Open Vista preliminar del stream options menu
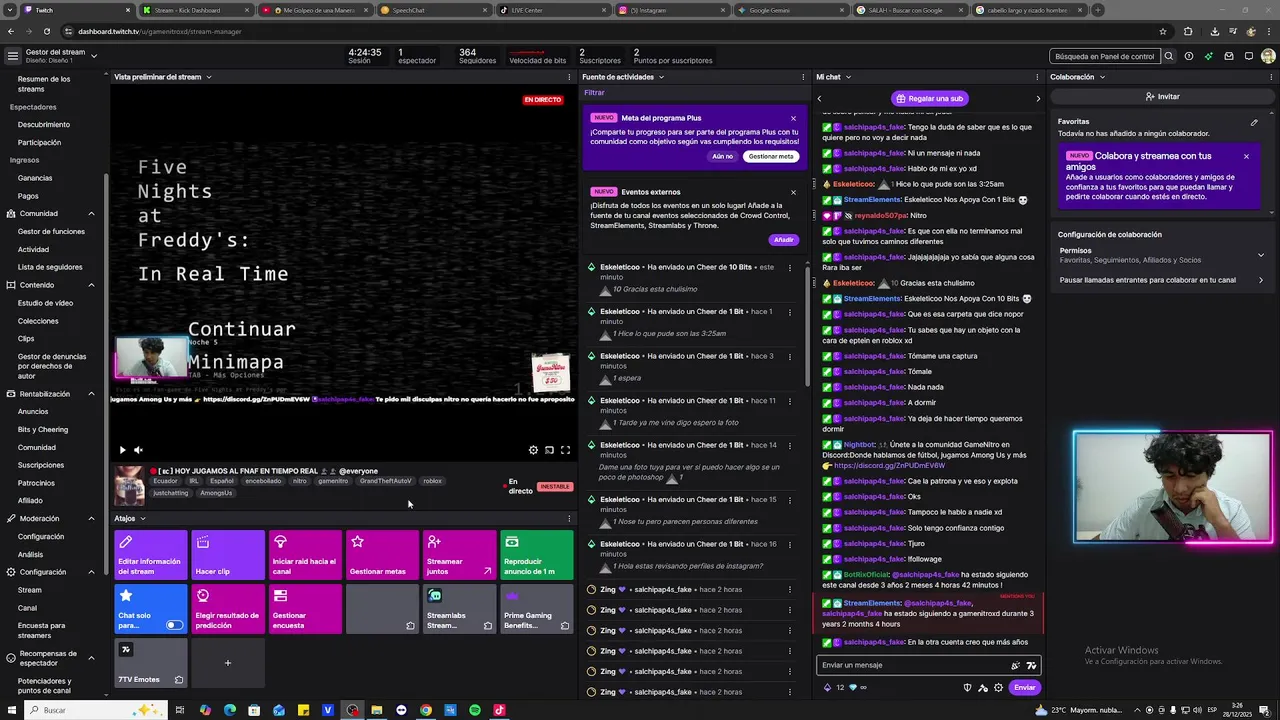The width and height of the screenshot is (1280, 720). 569,77
